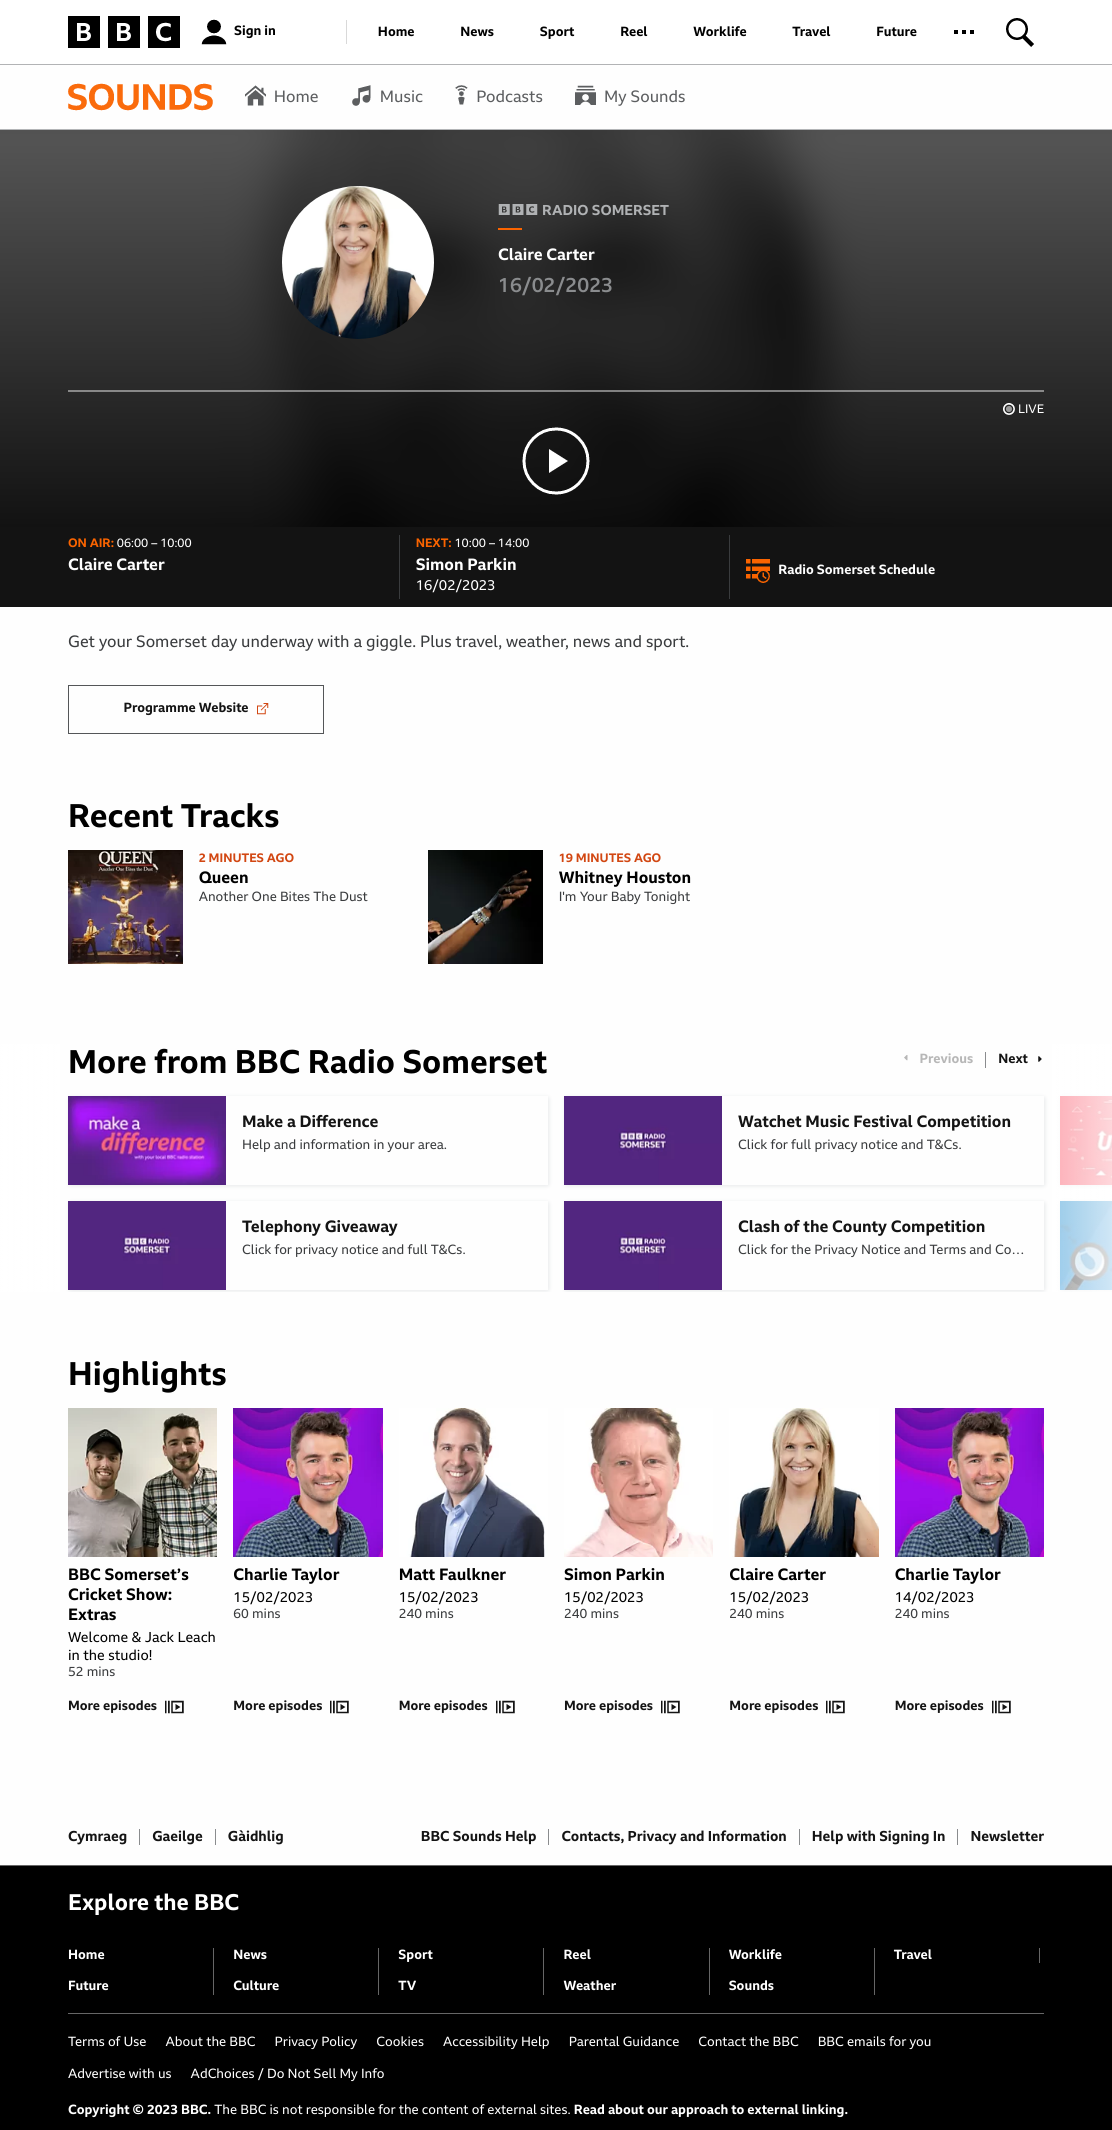1112x2130 pixels.
Task: Switch language to Gaeilge
Action: click(x=177, y=1836)
